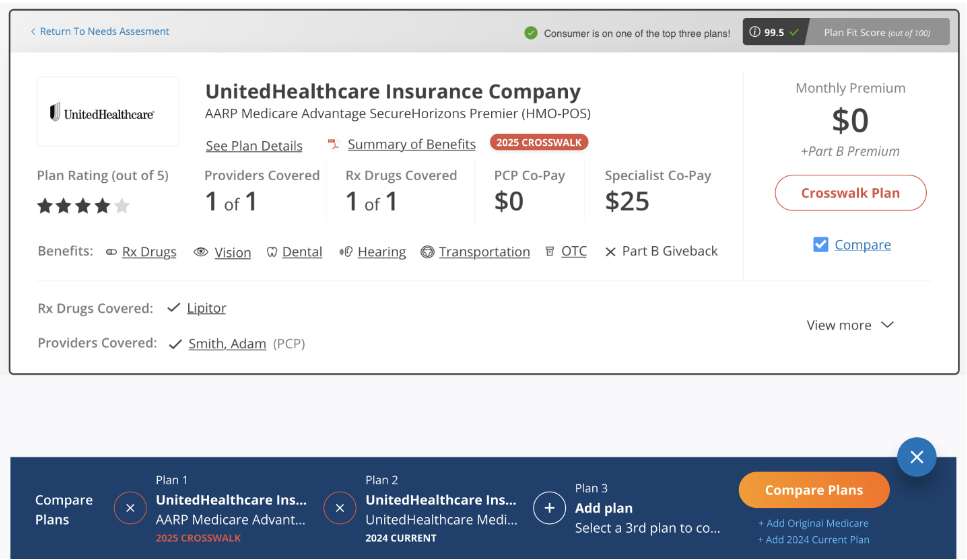Click the Crosswalk Plan button

(850, 193)
